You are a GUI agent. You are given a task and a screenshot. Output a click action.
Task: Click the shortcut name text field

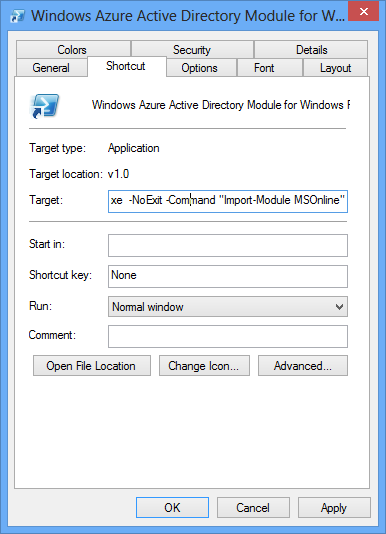click(x=220, y=105)
